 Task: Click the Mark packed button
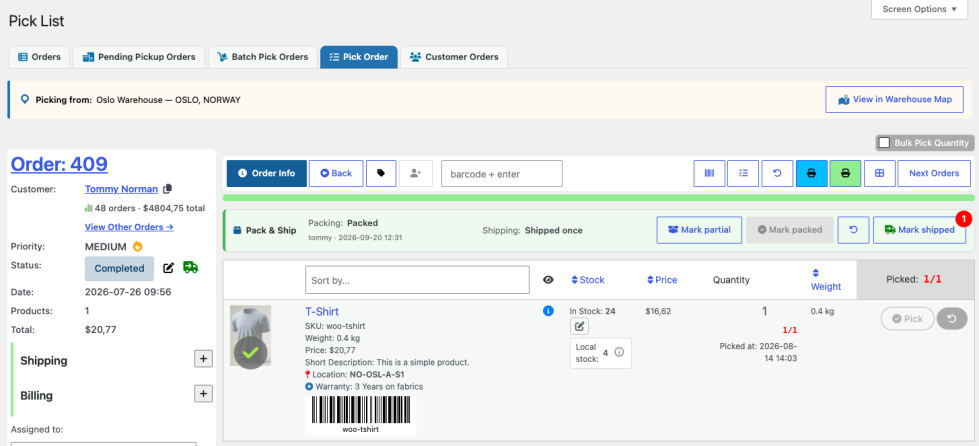[x=790, y=230]
